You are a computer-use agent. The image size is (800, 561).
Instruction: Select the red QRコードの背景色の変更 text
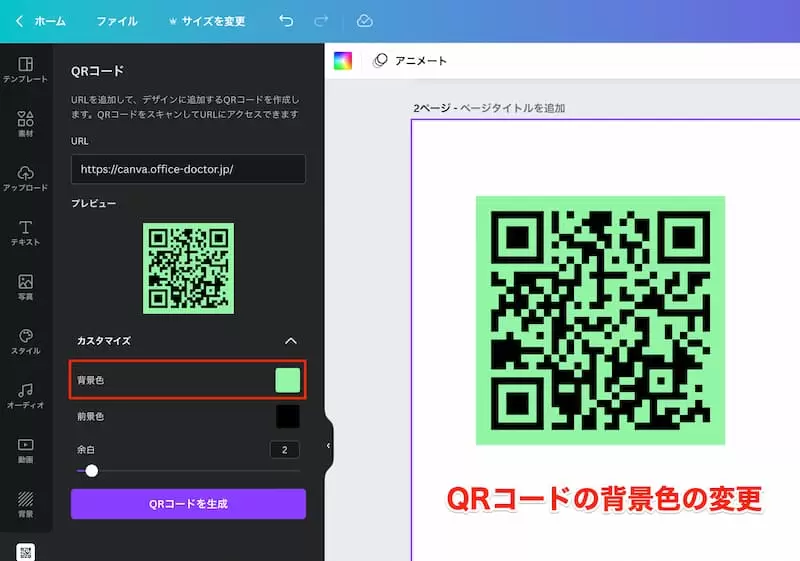click(604, 498)
